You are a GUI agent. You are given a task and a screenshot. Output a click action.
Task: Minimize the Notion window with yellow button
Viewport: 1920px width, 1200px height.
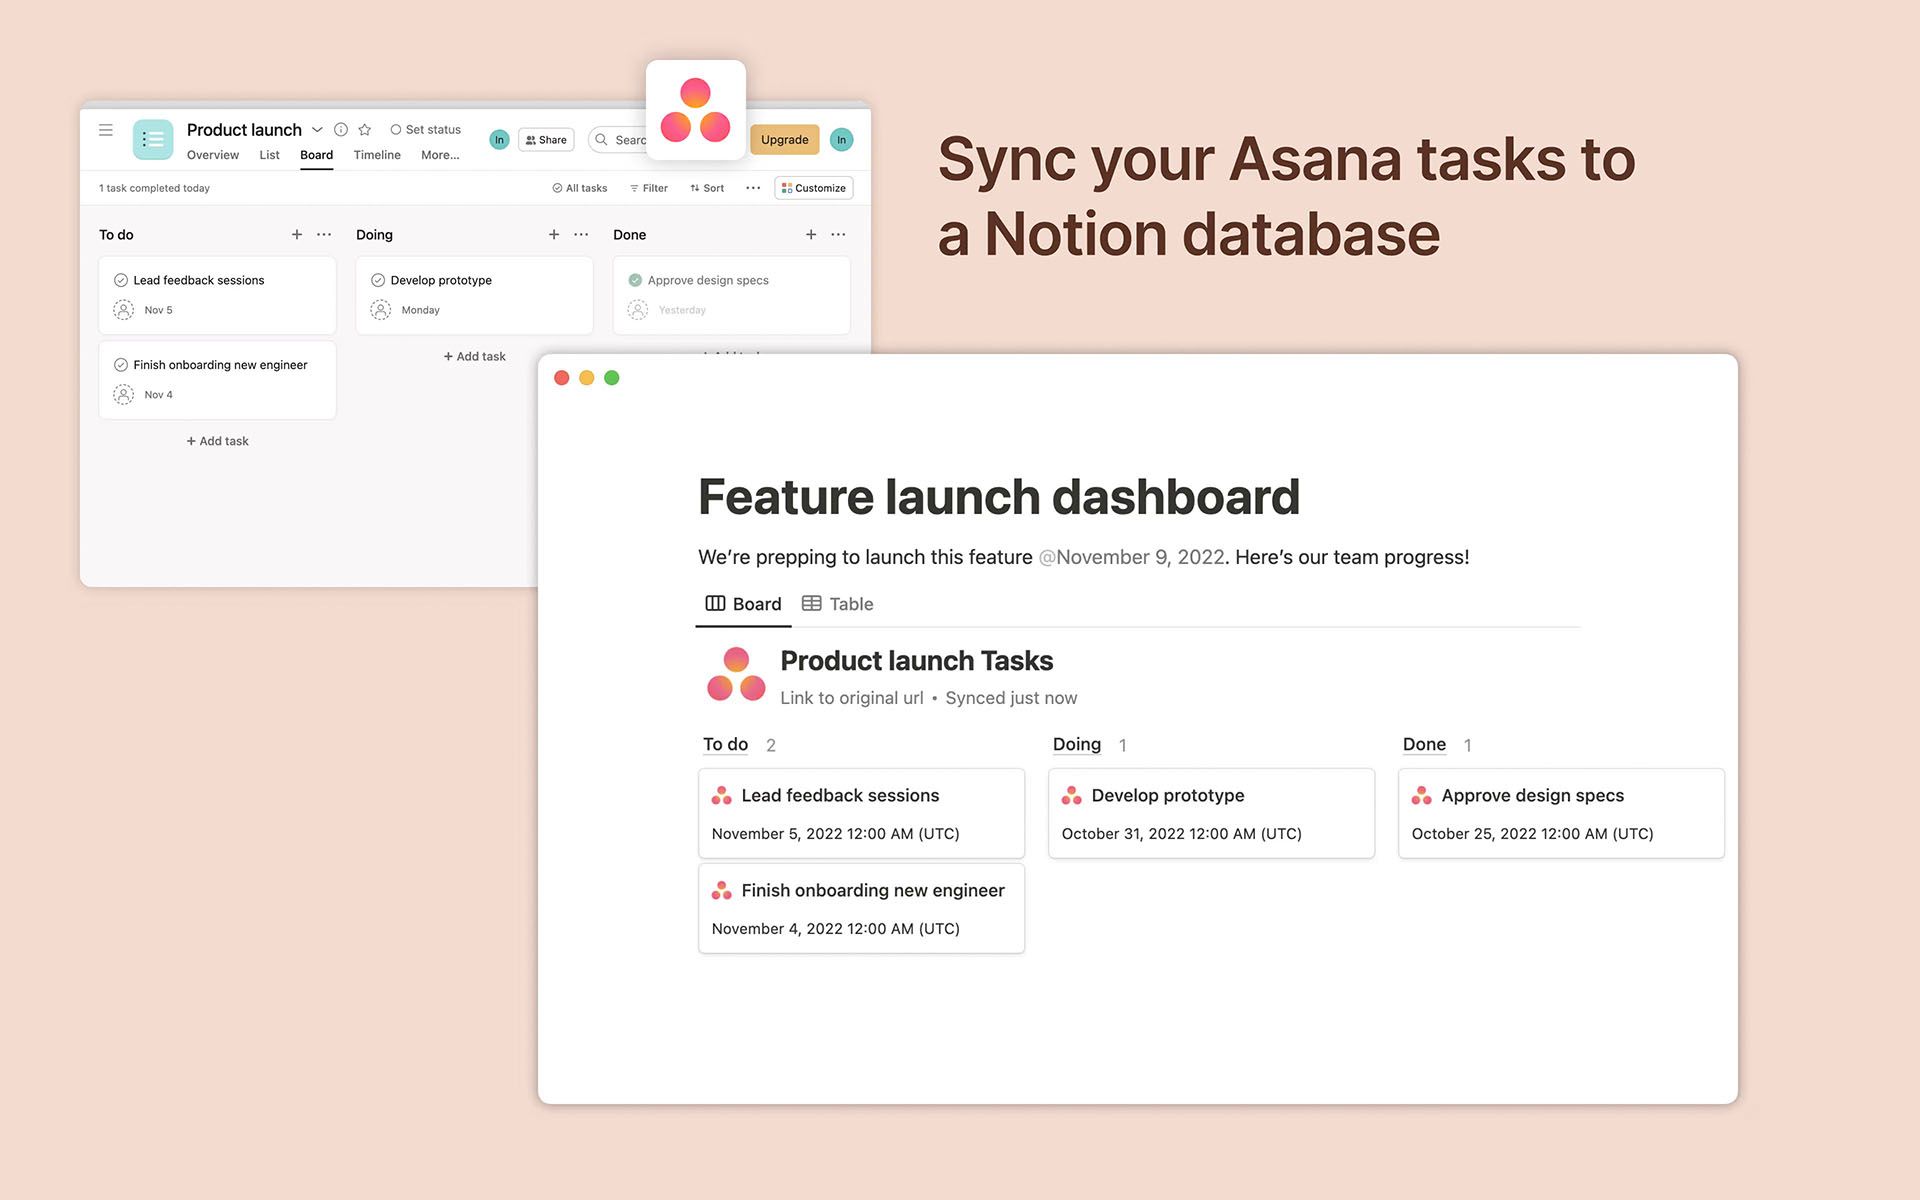pyautogui.click(x=587, y=378)
